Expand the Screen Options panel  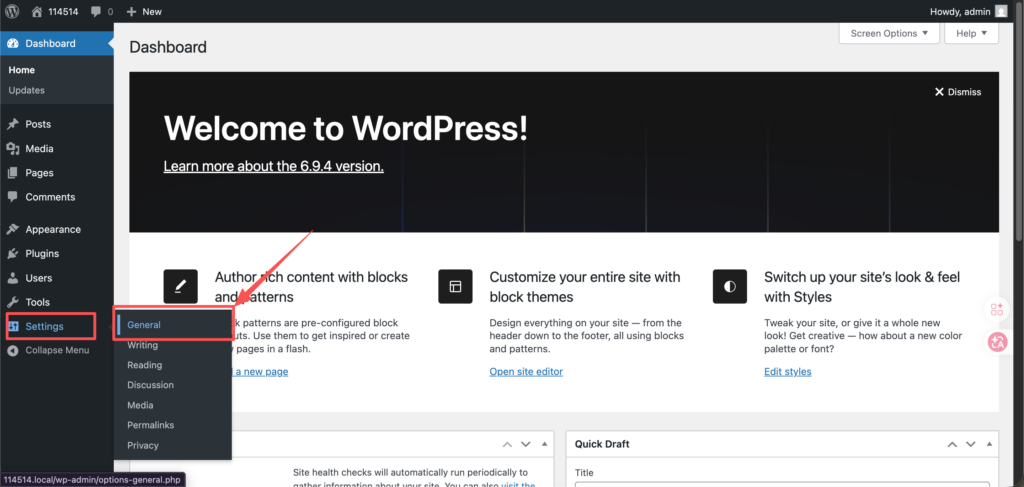(889, 33)
